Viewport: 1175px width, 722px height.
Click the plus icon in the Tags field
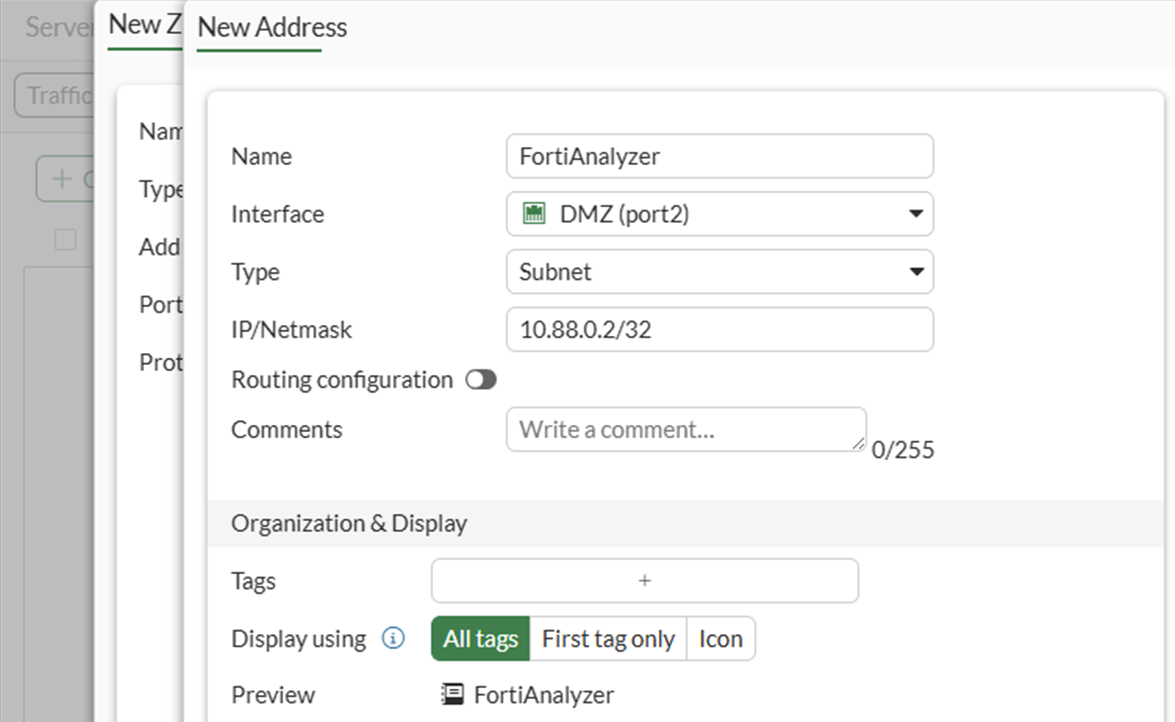645,581
